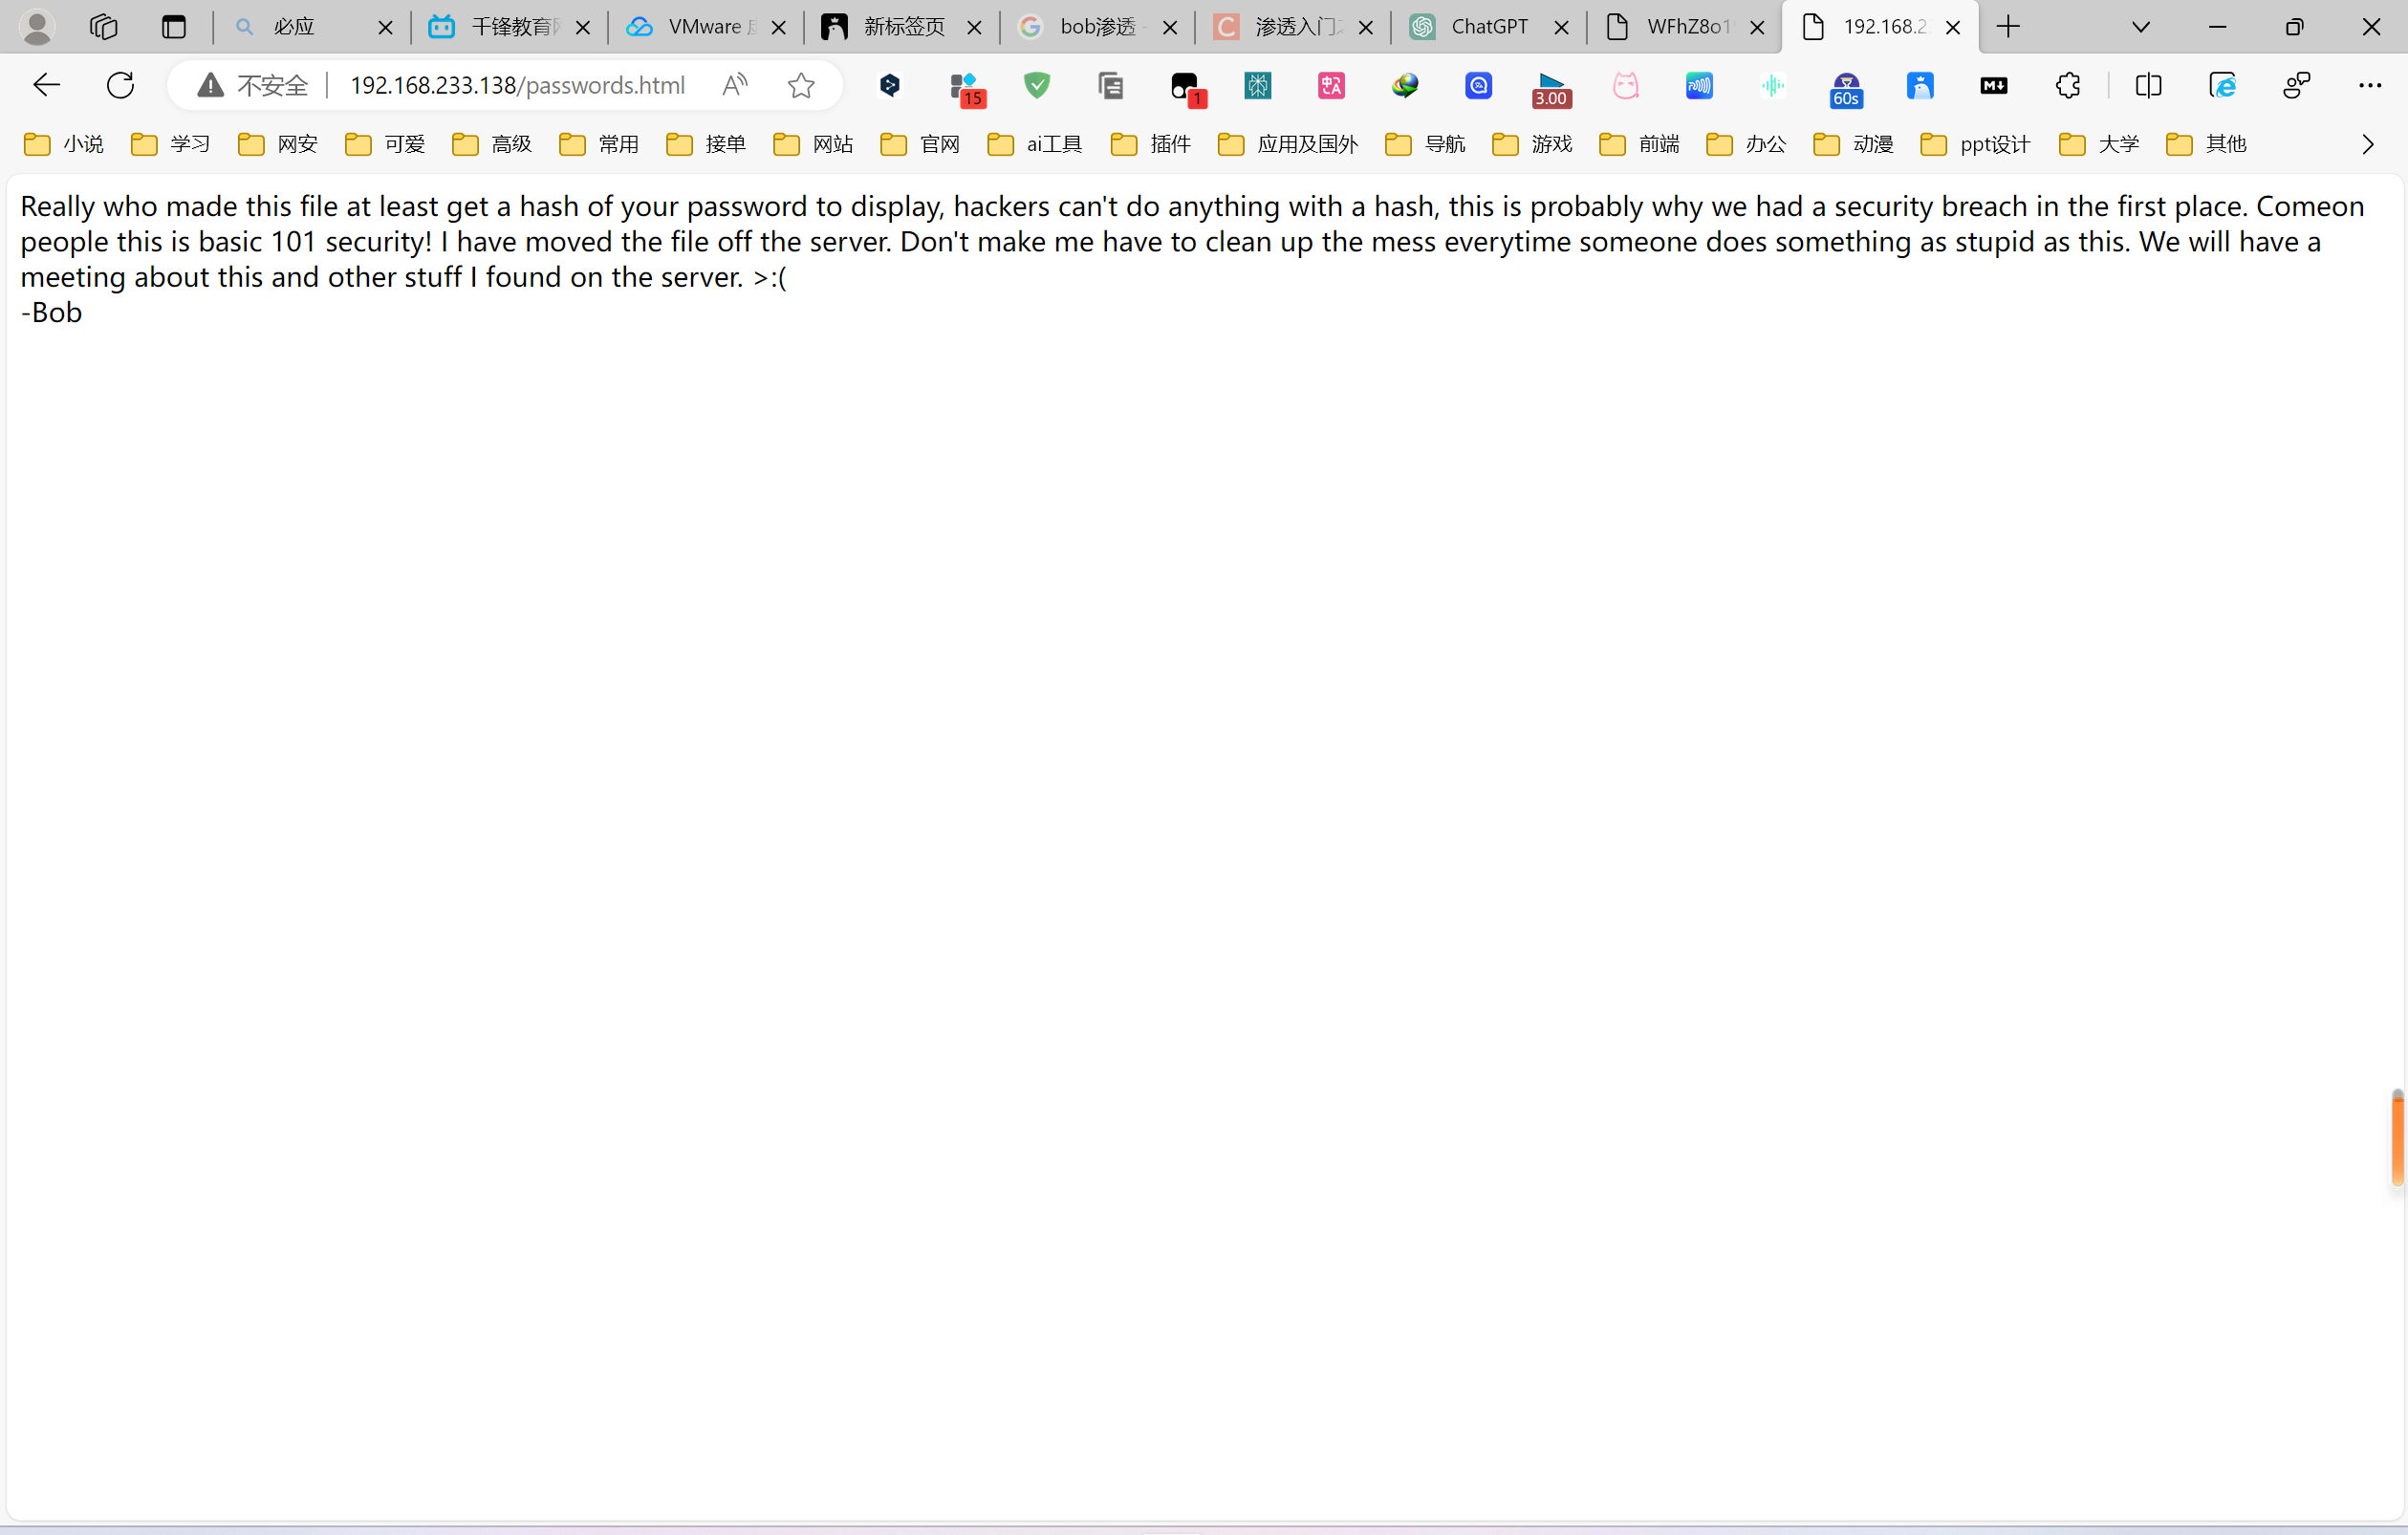Image resolution: width=2408 pixels, height=1535 pixels.
Task: Open the green shield adblock extension
Action: pos(1037,86)
